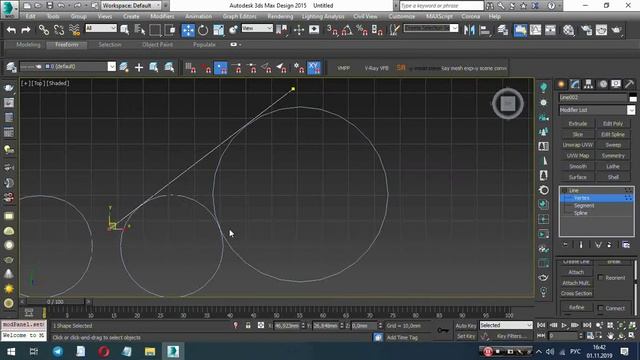Click the ViewCube top face
The height and width of the screenshot is (360, 640).
508,103
